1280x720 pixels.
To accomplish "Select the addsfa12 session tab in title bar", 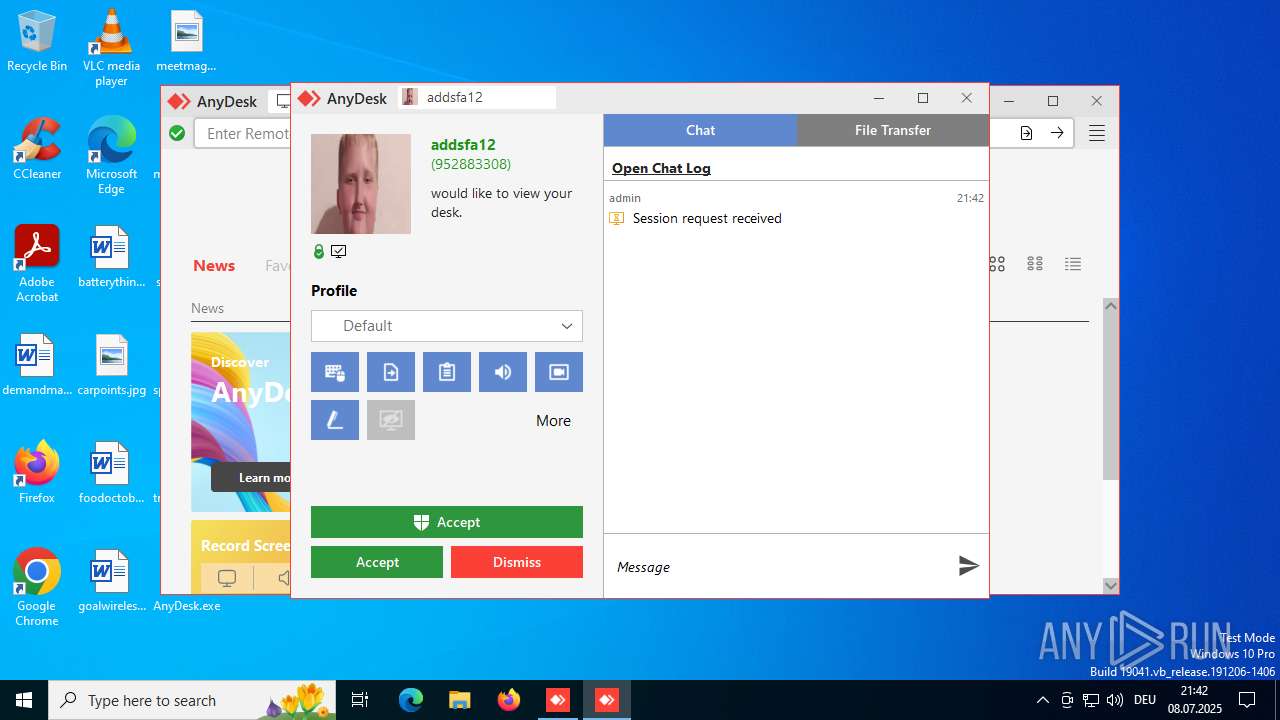I will (478, 97).
